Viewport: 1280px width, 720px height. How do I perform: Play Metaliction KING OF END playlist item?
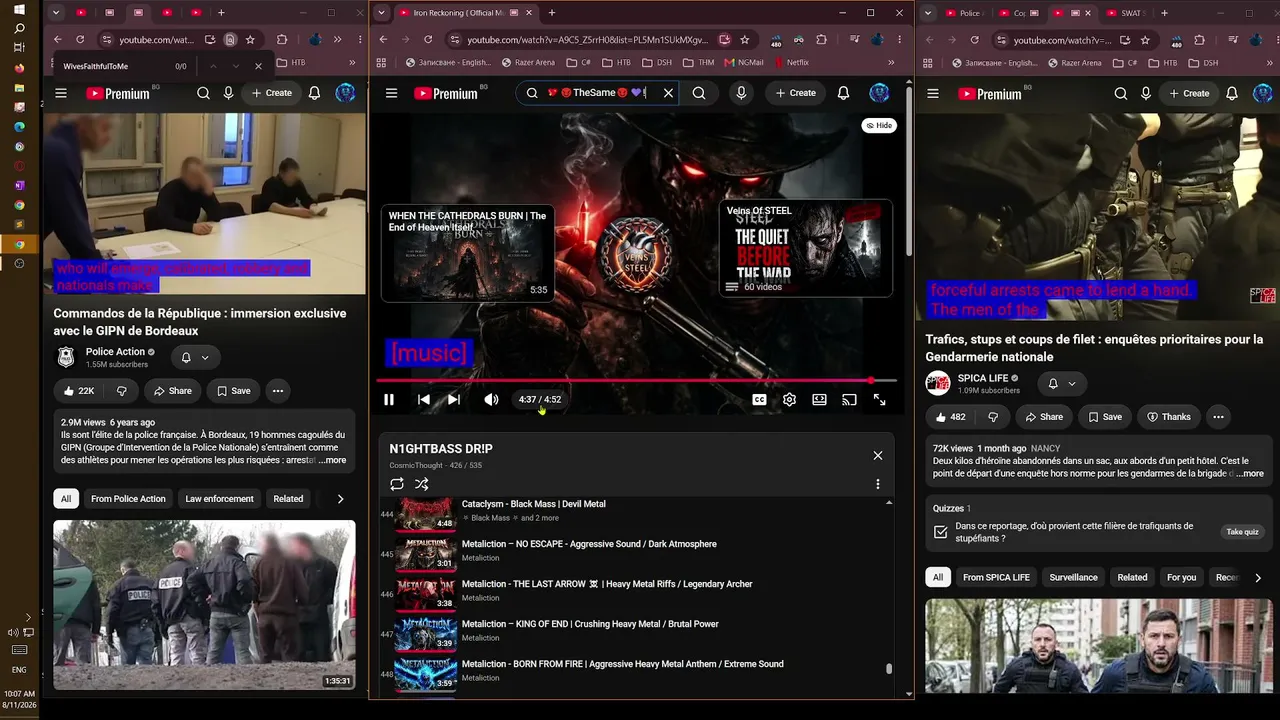pos(636,632)
